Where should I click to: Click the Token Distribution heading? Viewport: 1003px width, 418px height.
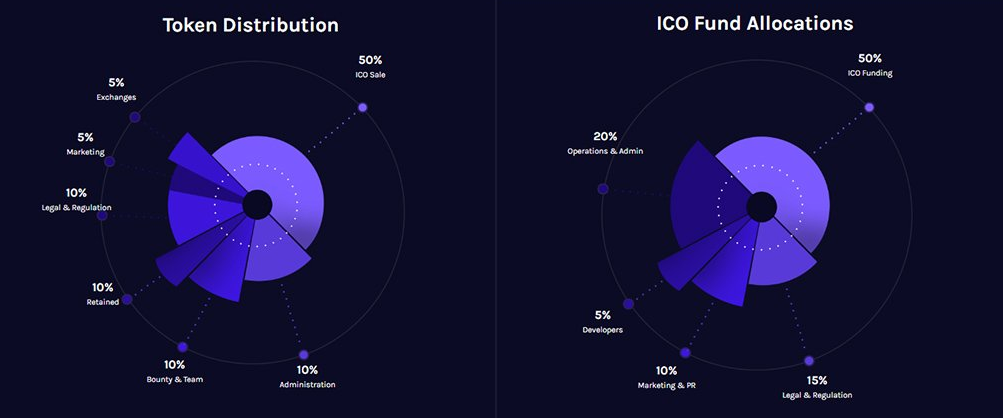tap(251, 25)
